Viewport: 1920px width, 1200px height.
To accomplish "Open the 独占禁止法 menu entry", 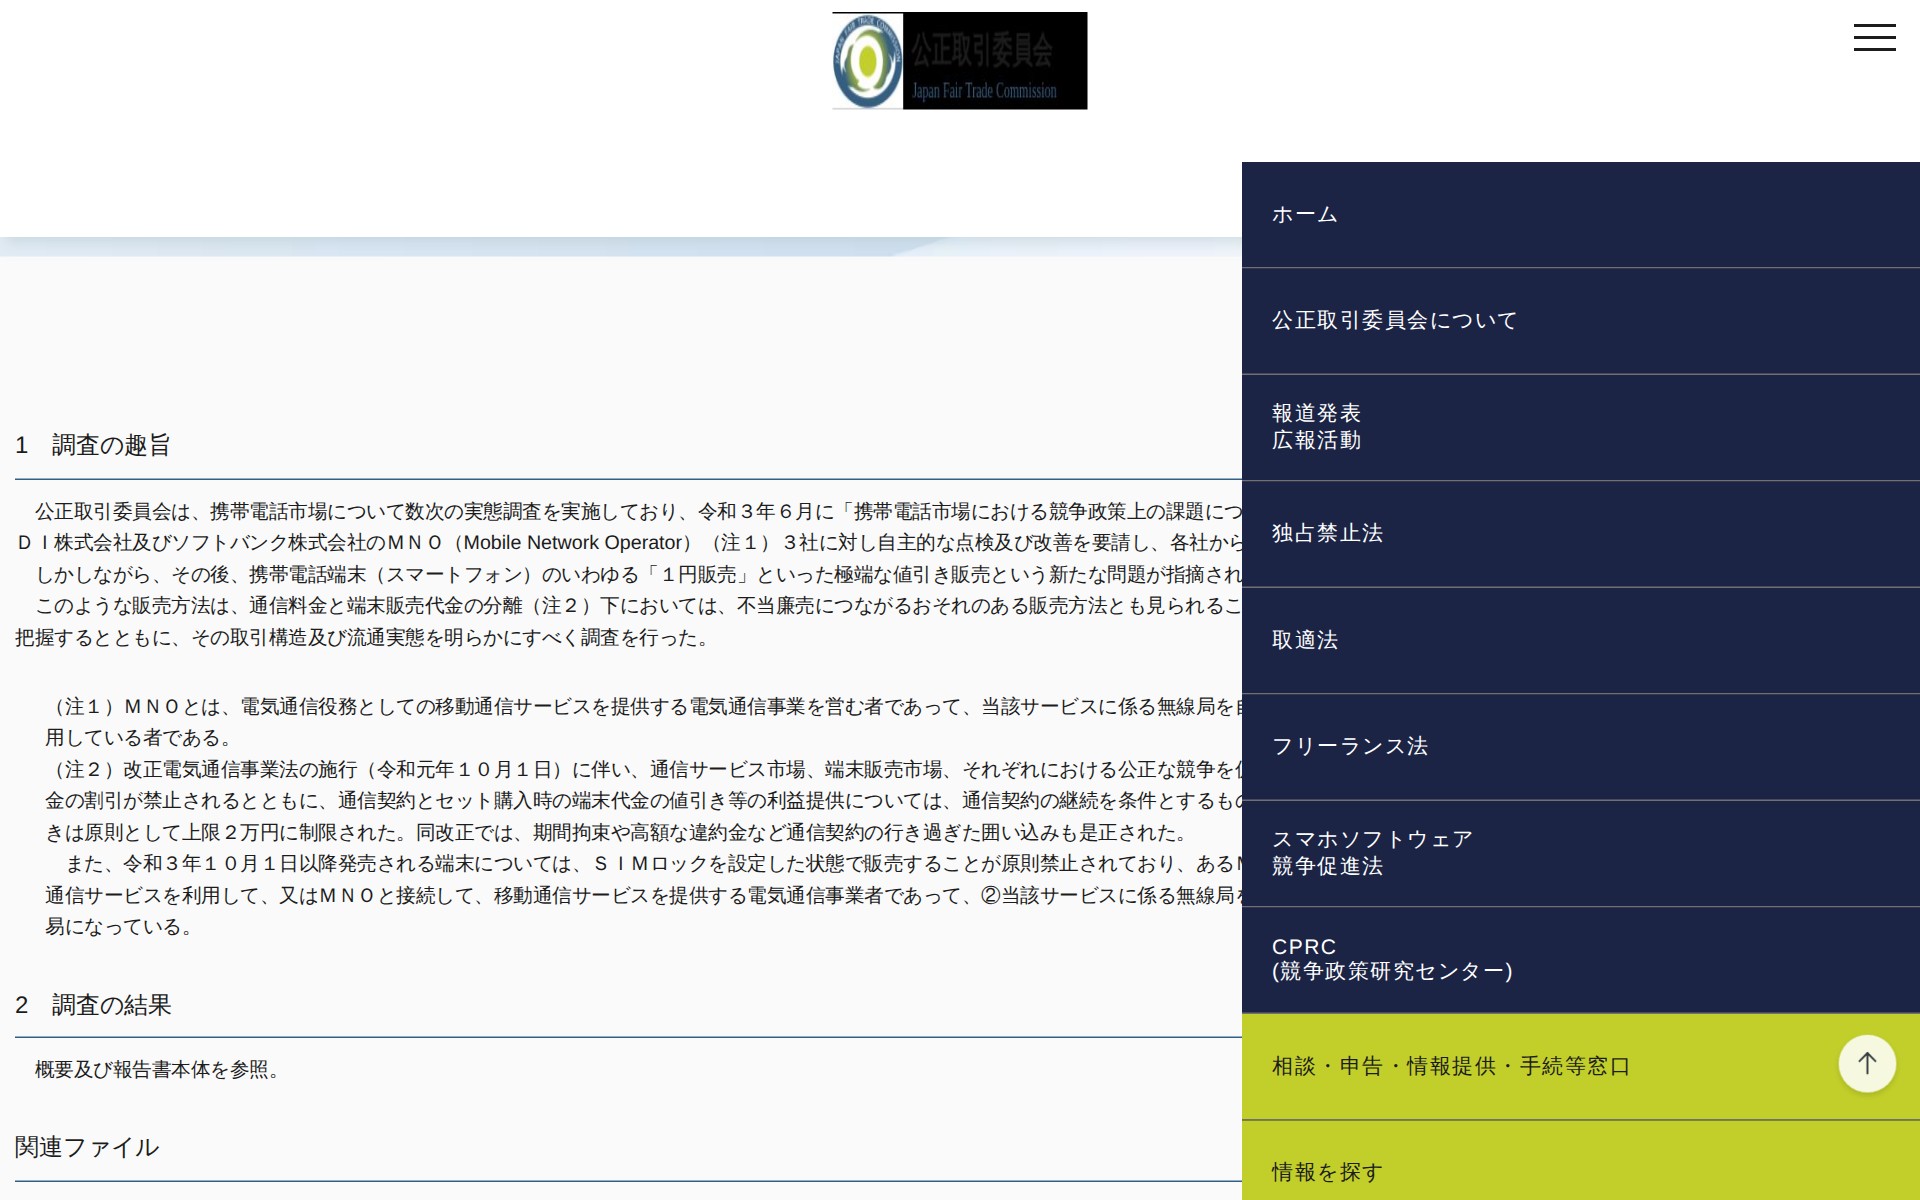I will pyautogui.click(x=1327, y=534).
